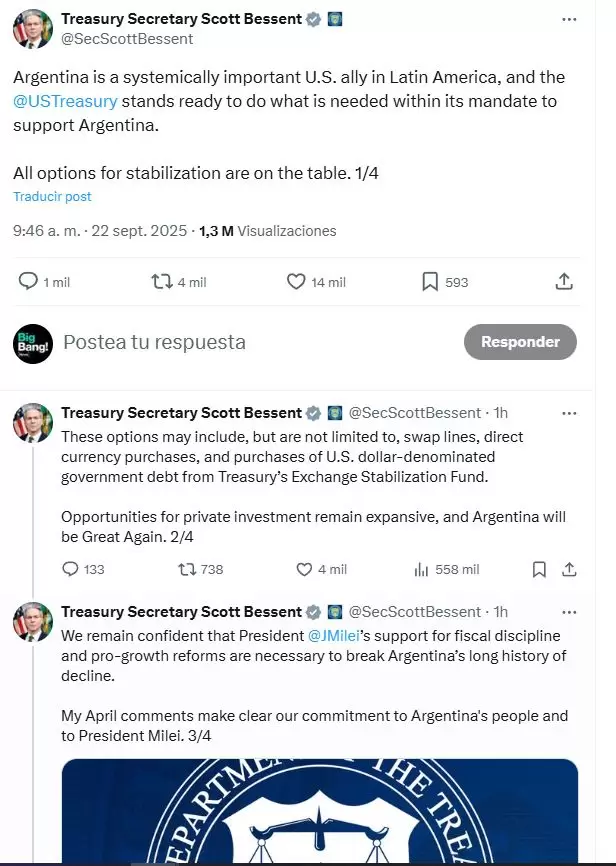The image size is (616, 866).
Task: Expand options menu on the 2/4 tweet
Action: pos(569,412)
